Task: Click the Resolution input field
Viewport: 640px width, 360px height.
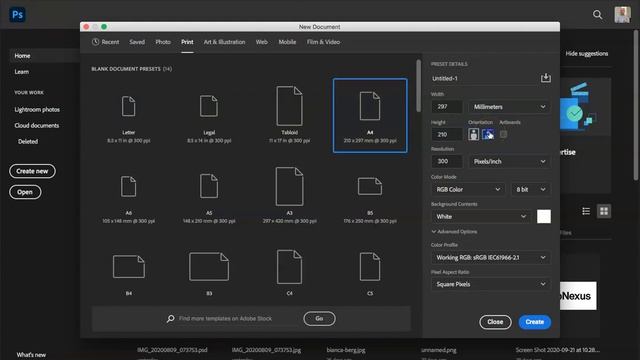Action: point(447,162)
